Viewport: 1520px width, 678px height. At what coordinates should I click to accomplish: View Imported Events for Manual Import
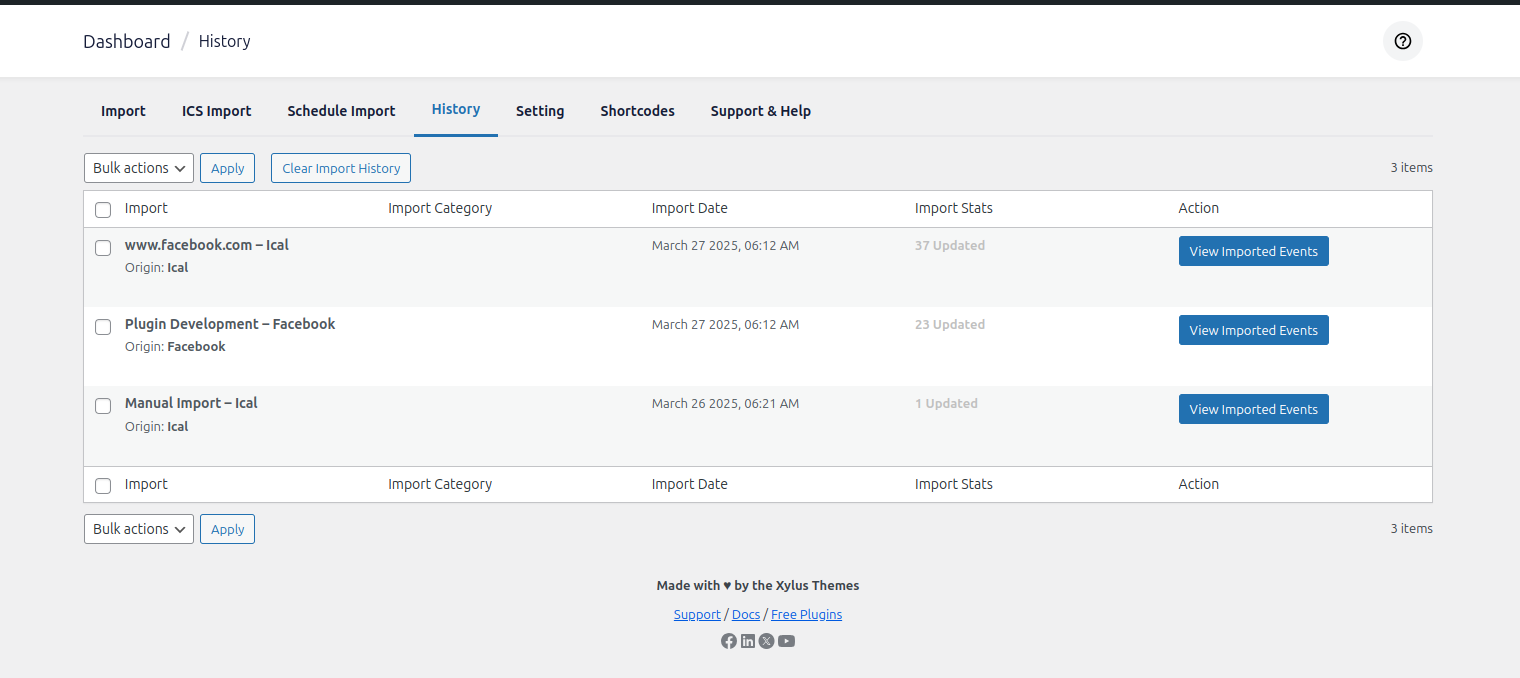(x=1253, y=409)
